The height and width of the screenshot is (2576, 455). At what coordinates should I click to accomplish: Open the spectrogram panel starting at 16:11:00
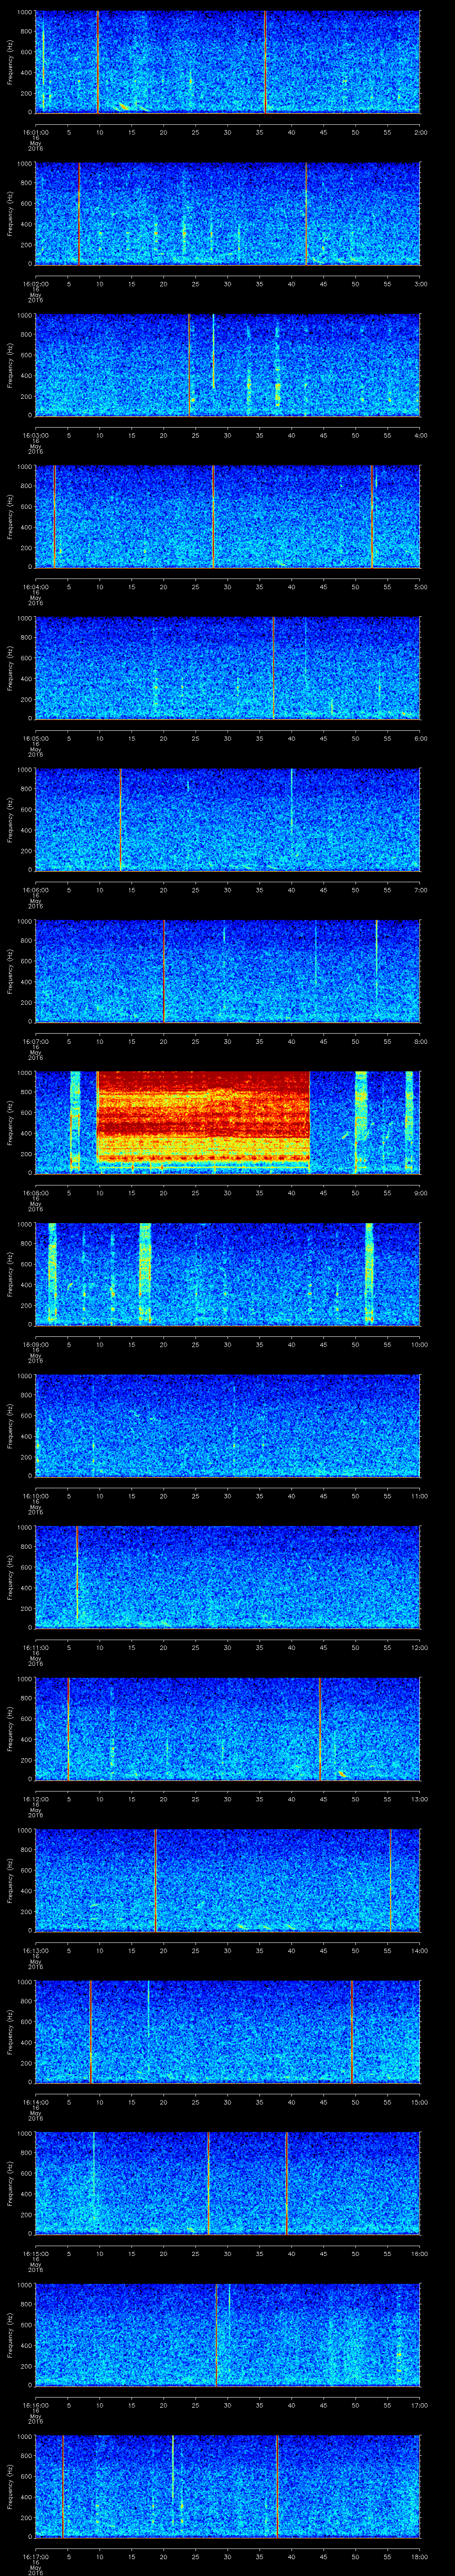(x=227, y=1577)
